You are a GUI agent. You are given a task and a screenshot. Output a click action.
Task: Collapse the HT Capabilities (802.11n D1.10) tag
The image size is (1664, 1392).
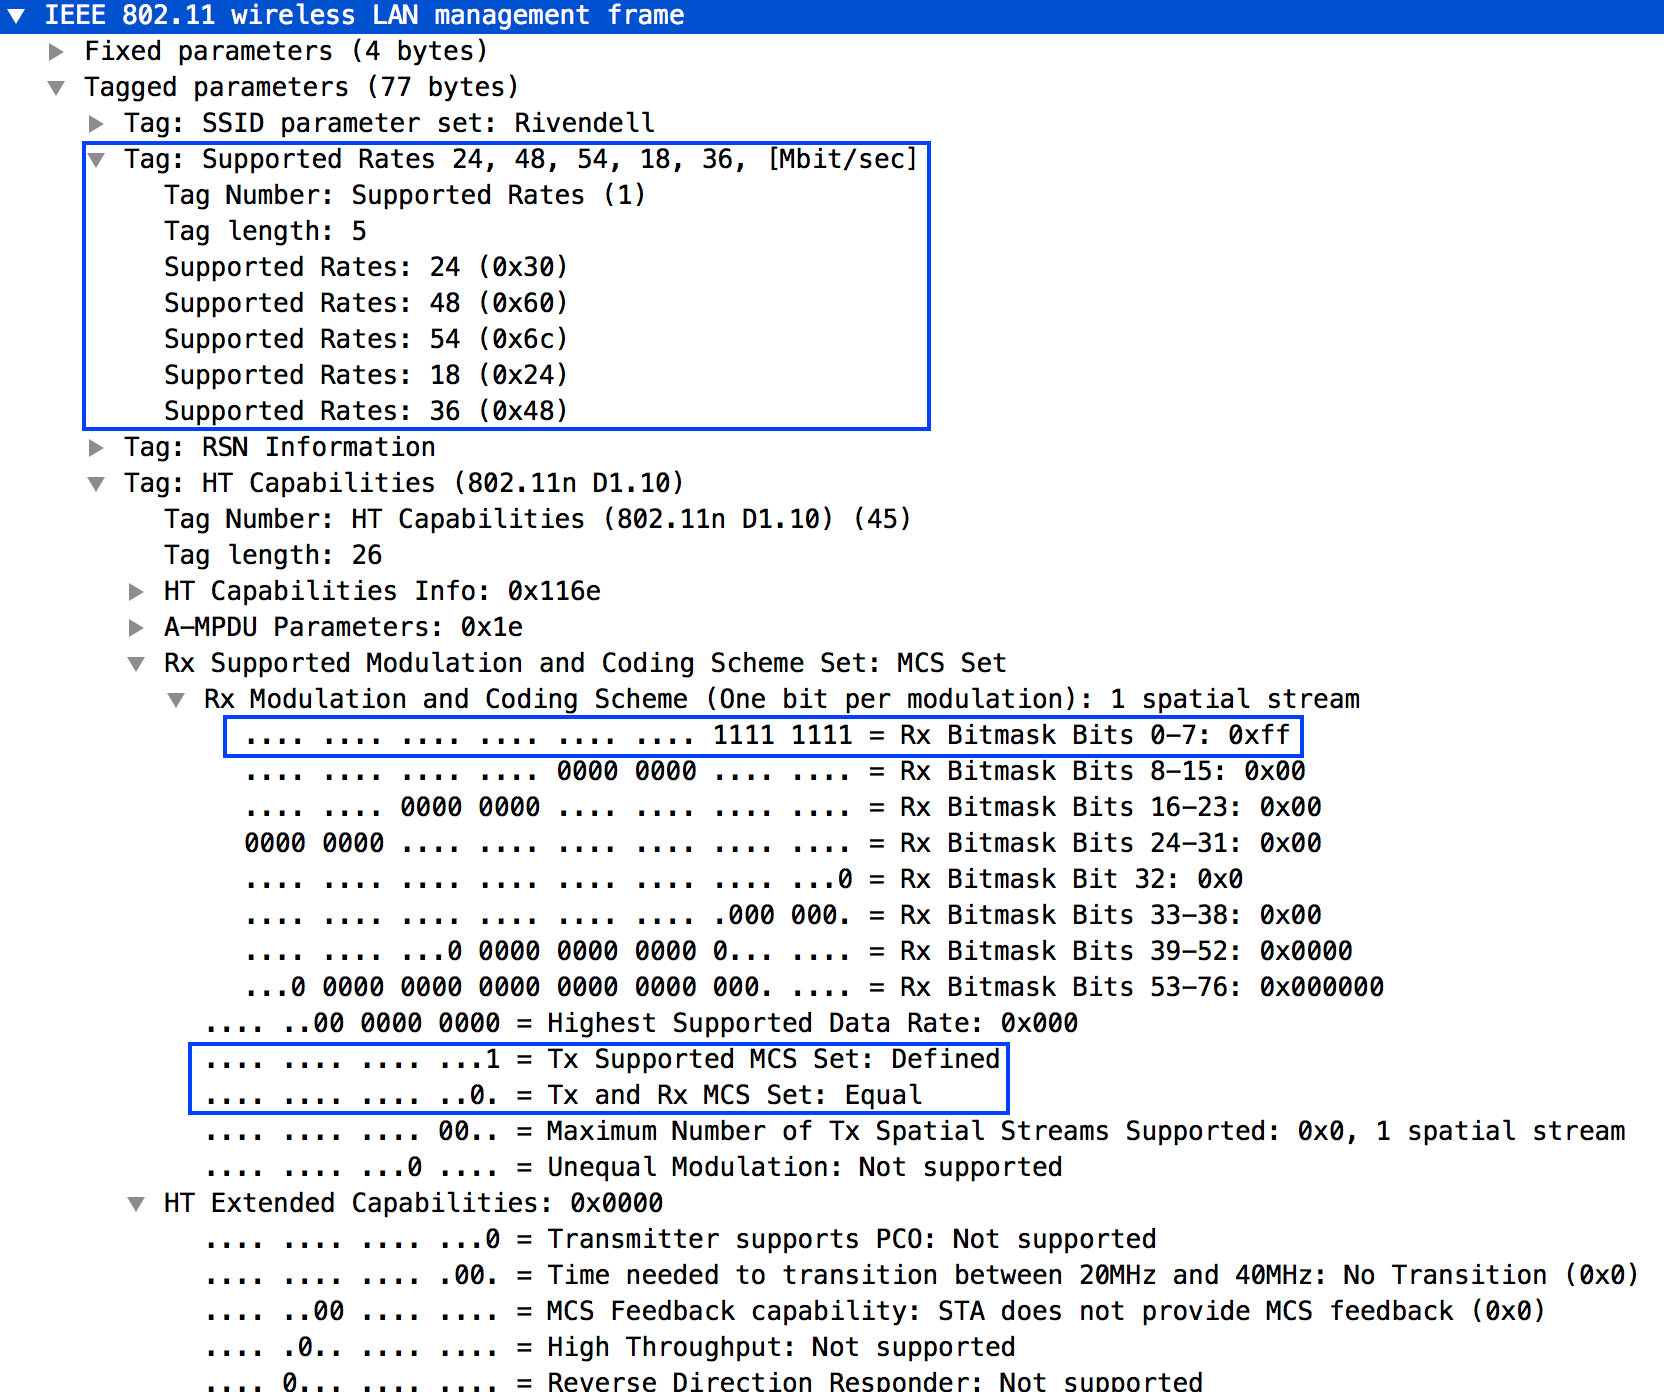coord(96,484)
